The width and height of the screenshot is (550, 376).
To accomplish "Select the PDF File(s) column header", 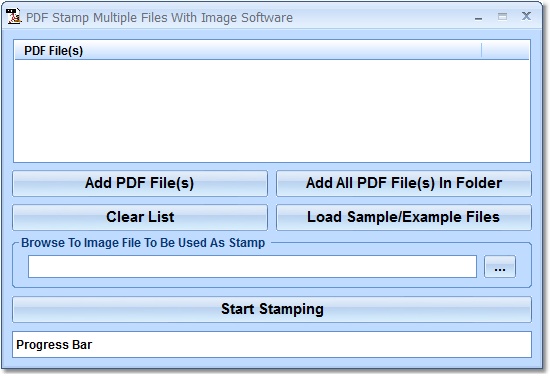I will coord(248,51).
